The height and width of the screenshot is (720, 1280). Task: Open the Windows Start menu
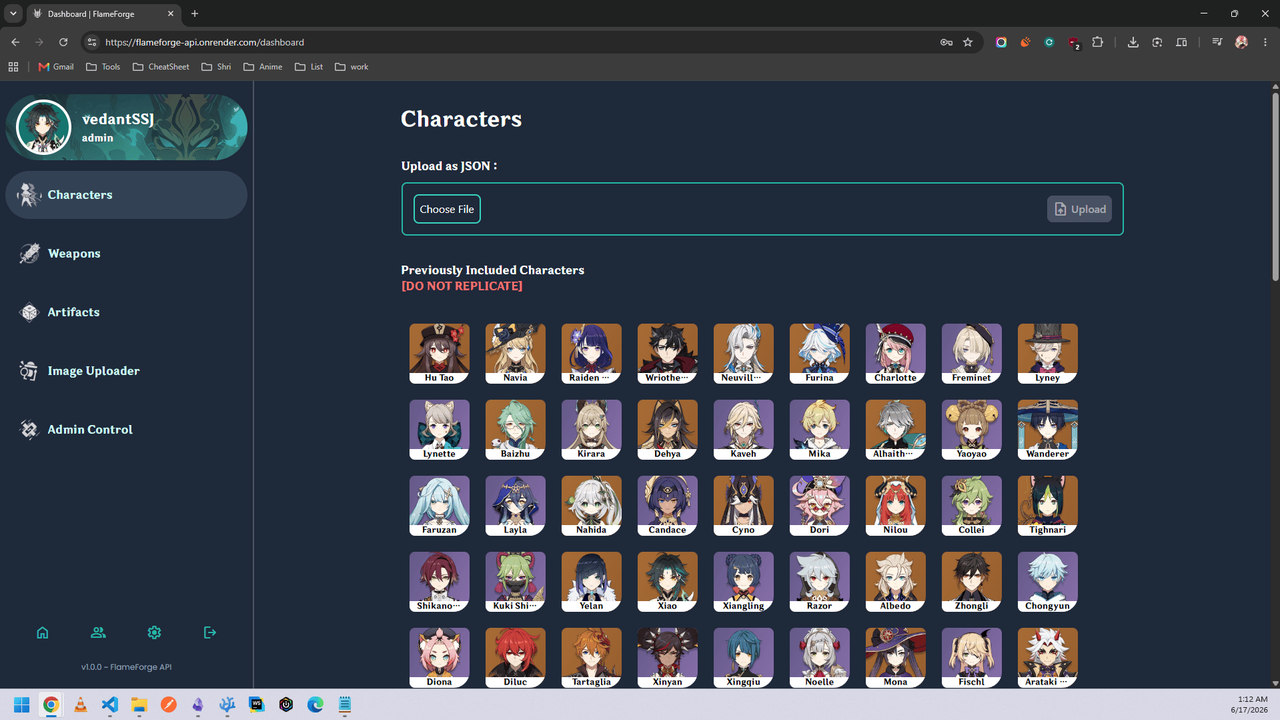click(21, 705)
